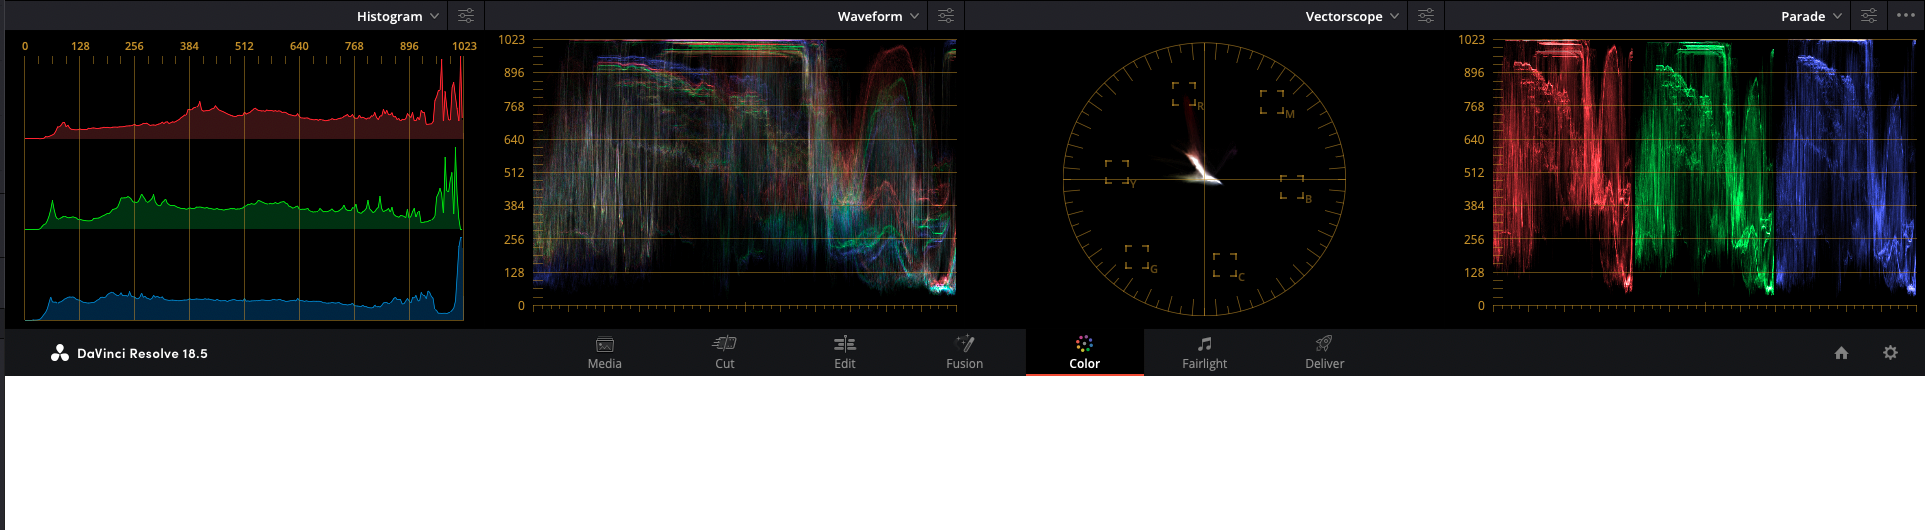Open the Waveform scope settings icon
Viewport: 1925px width, 530px height.
(x=946, y=16)
